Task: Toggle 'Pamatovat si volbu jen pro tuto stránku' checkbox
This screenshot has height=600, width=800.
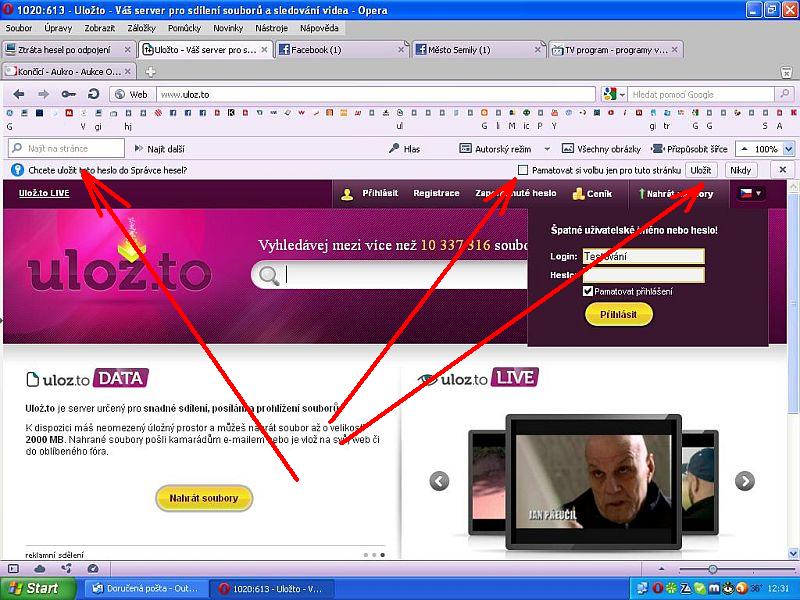Action: (522, 170)
